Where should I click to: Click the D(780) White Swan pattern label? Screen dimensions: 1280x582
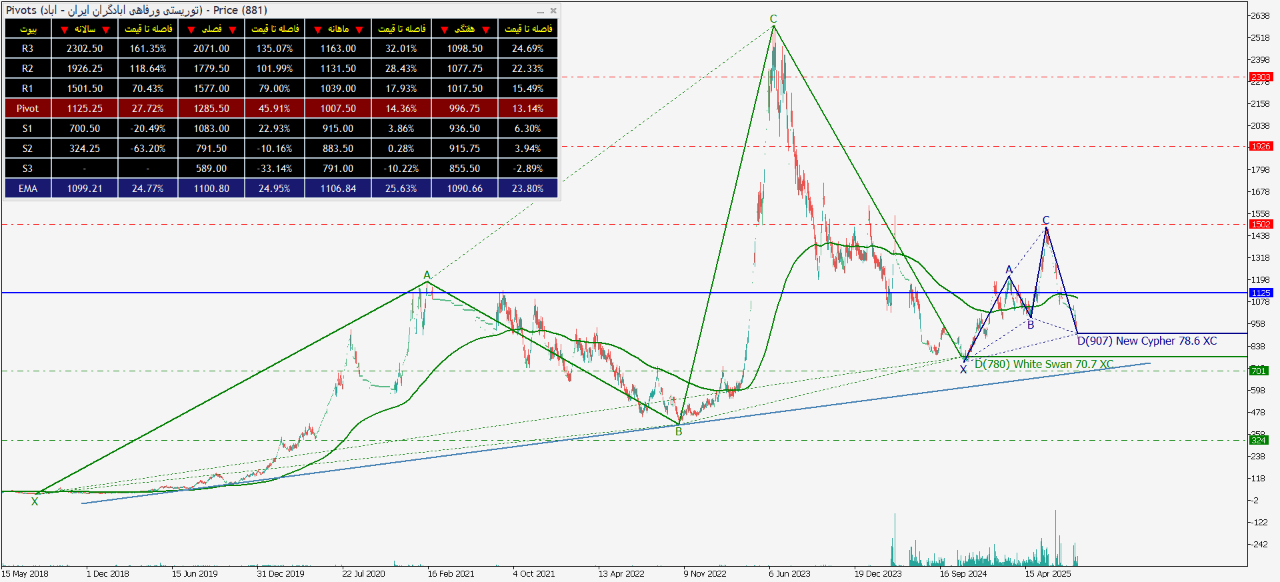(x=1043, y=364)
